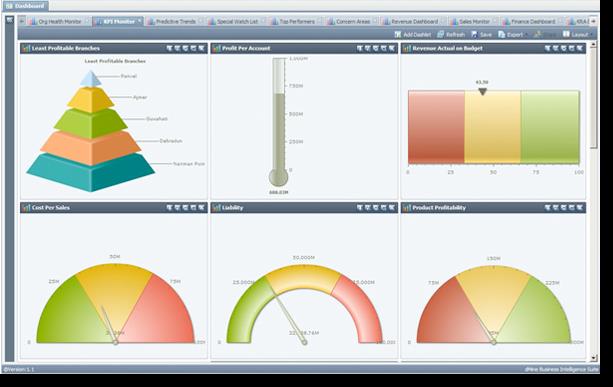Click the Revenue Actual on Budget marker triangle
The width and height of the screenshot is (613, 387).
pos(482,91)
